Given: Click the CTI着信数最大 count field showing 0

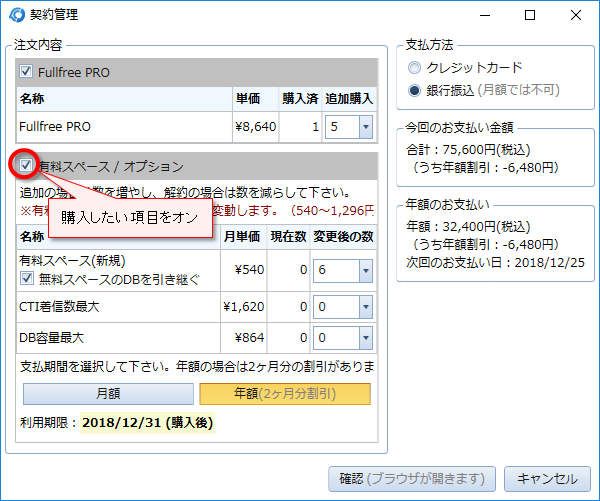Looking at the screenshot, I should [x=336, y=307].
